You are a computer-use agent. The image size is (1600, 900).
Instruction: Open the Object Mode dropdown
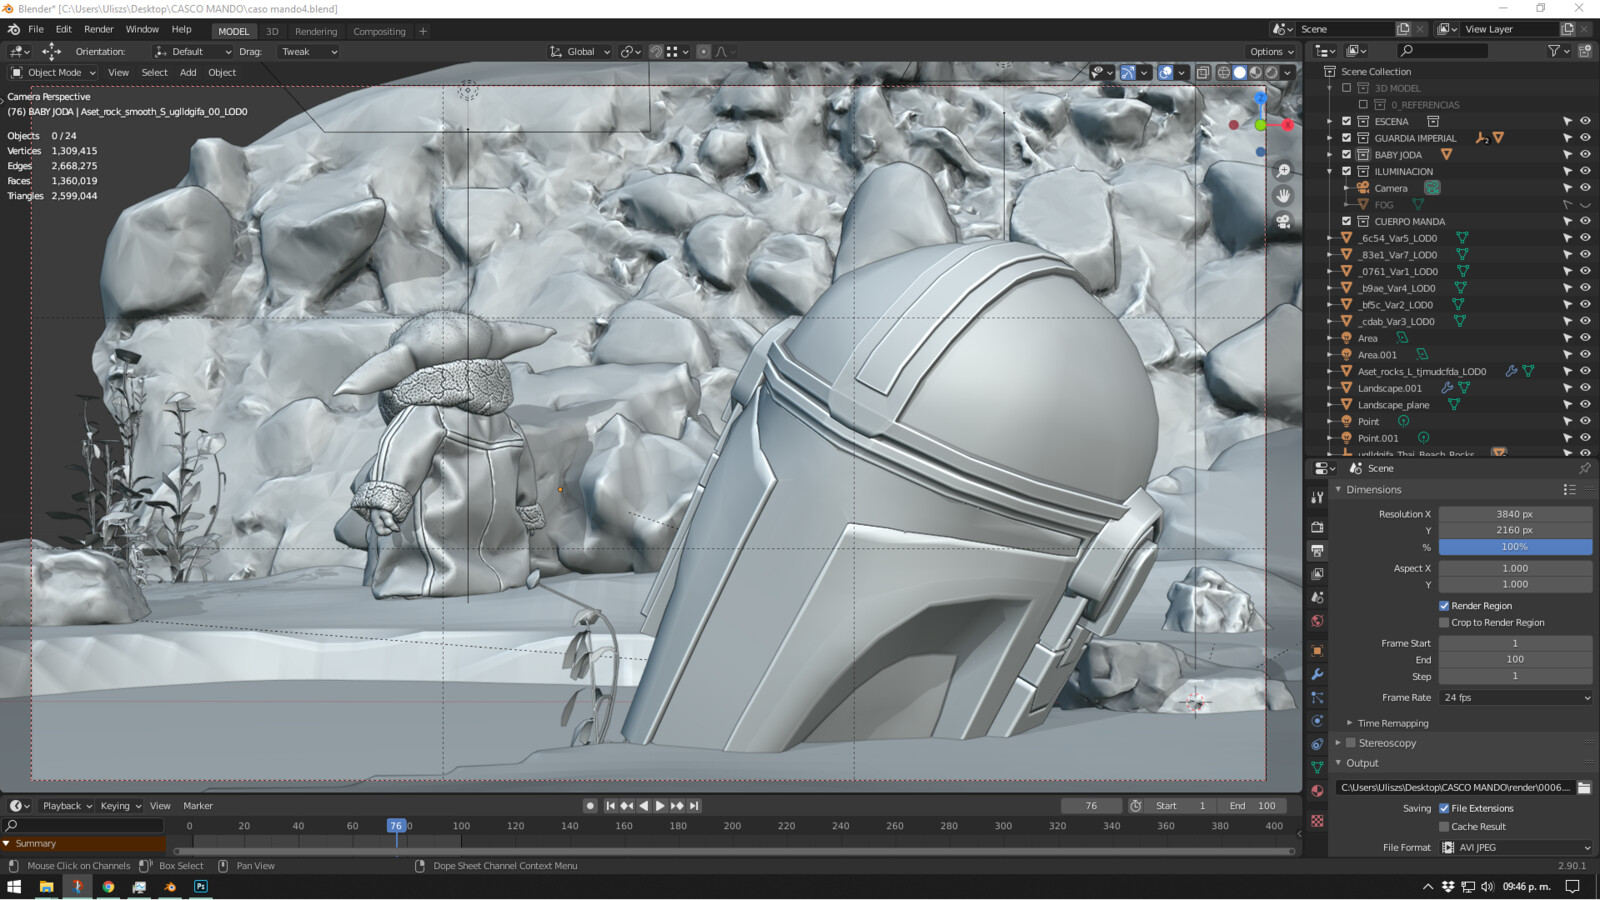(x=53, y=73)
